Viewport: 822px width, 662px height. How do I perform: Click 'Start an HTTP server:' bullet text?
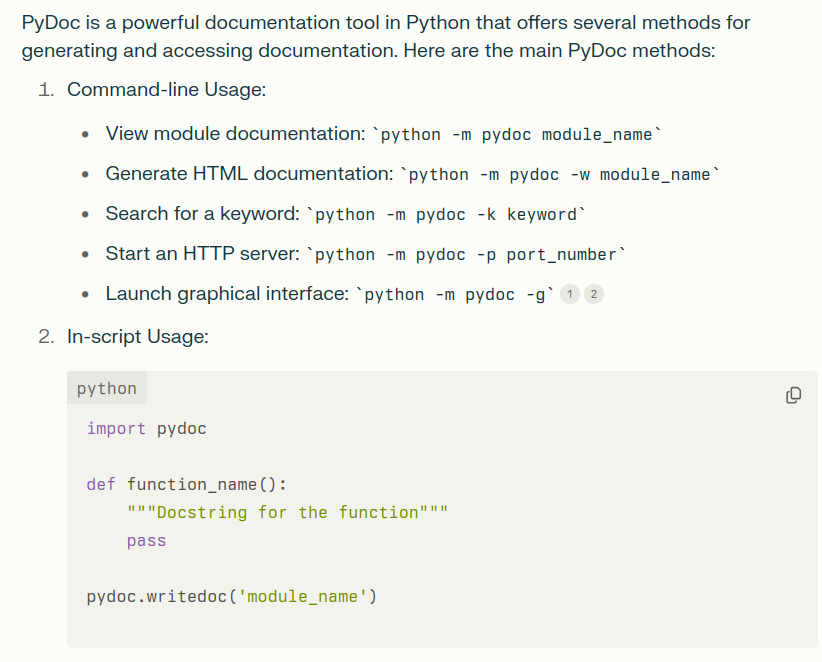tap(202, 254)
